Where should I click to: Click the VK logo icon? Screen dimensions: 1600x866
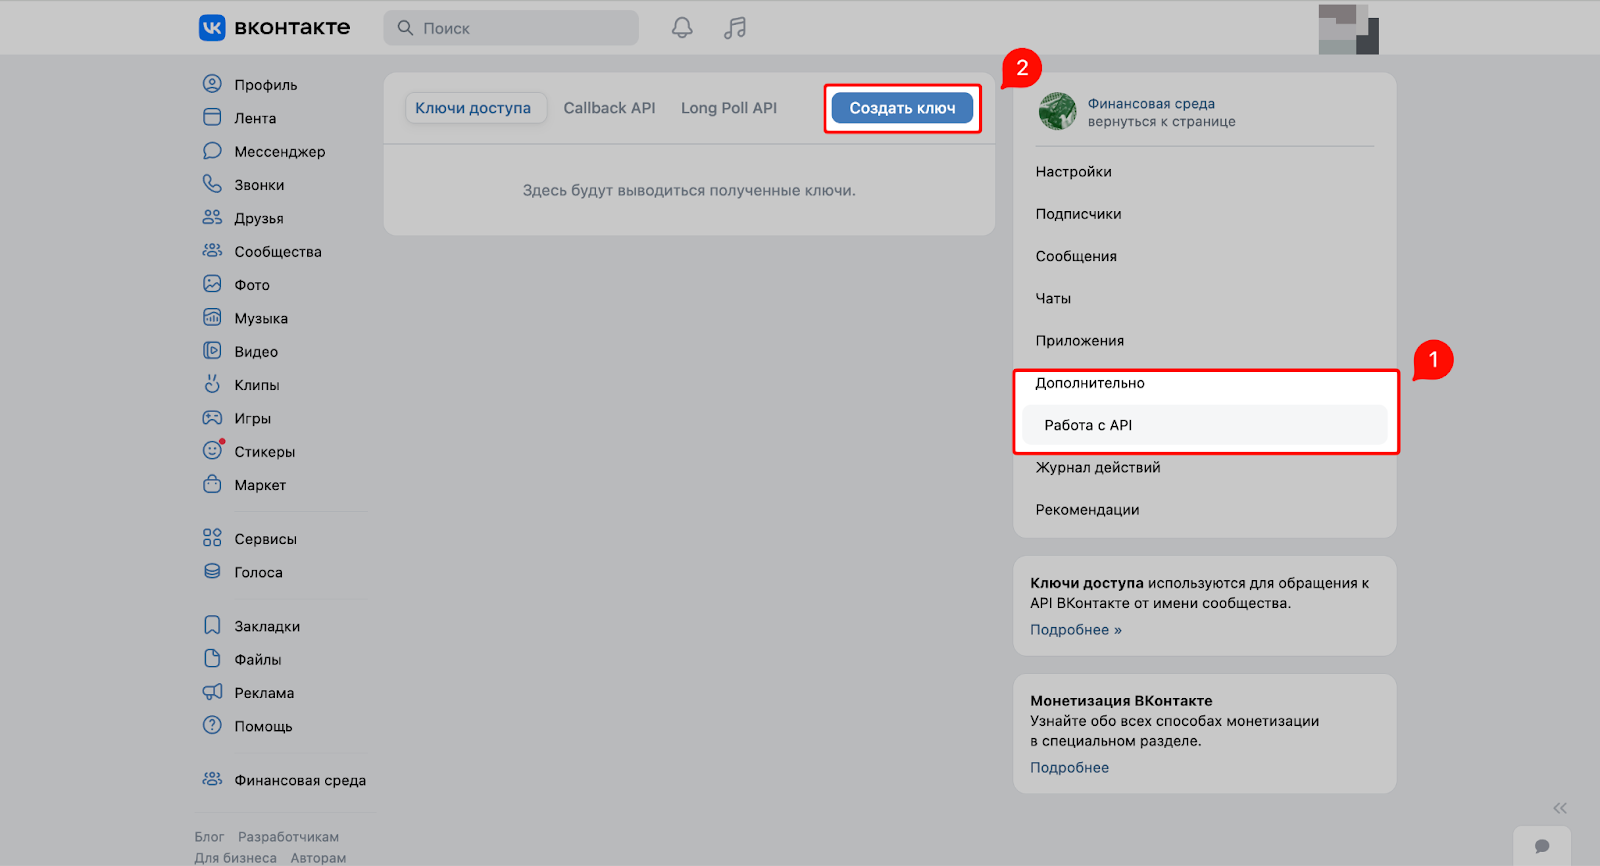pos(212,28)
